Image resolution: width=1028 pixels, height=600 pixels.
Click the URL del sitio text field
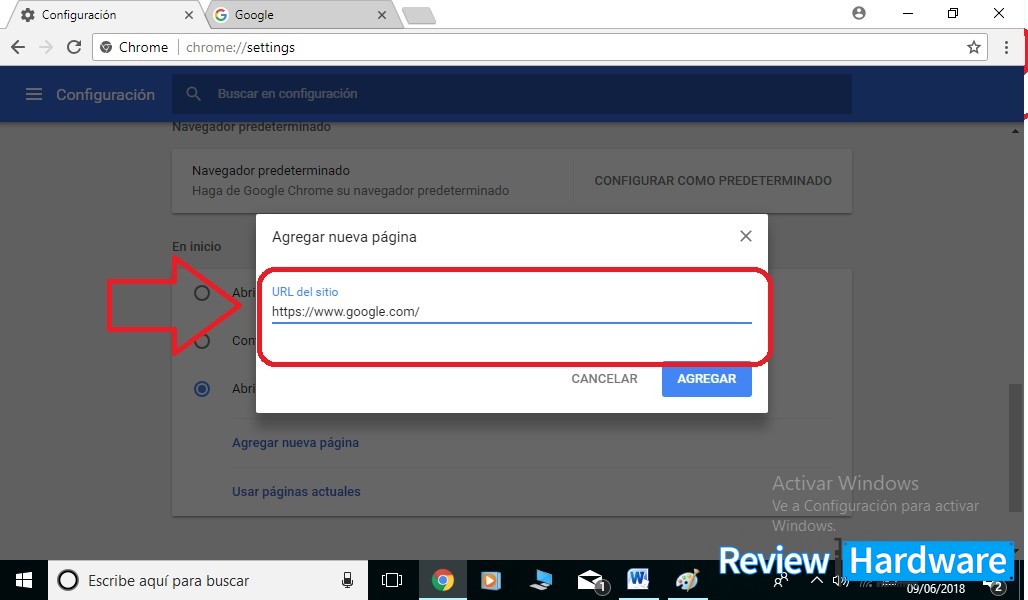[x=511, y=312]
